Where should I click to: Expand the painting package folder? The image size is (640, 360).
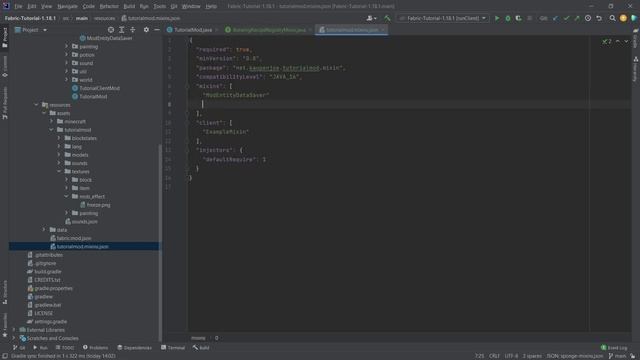tap(67, 47)
